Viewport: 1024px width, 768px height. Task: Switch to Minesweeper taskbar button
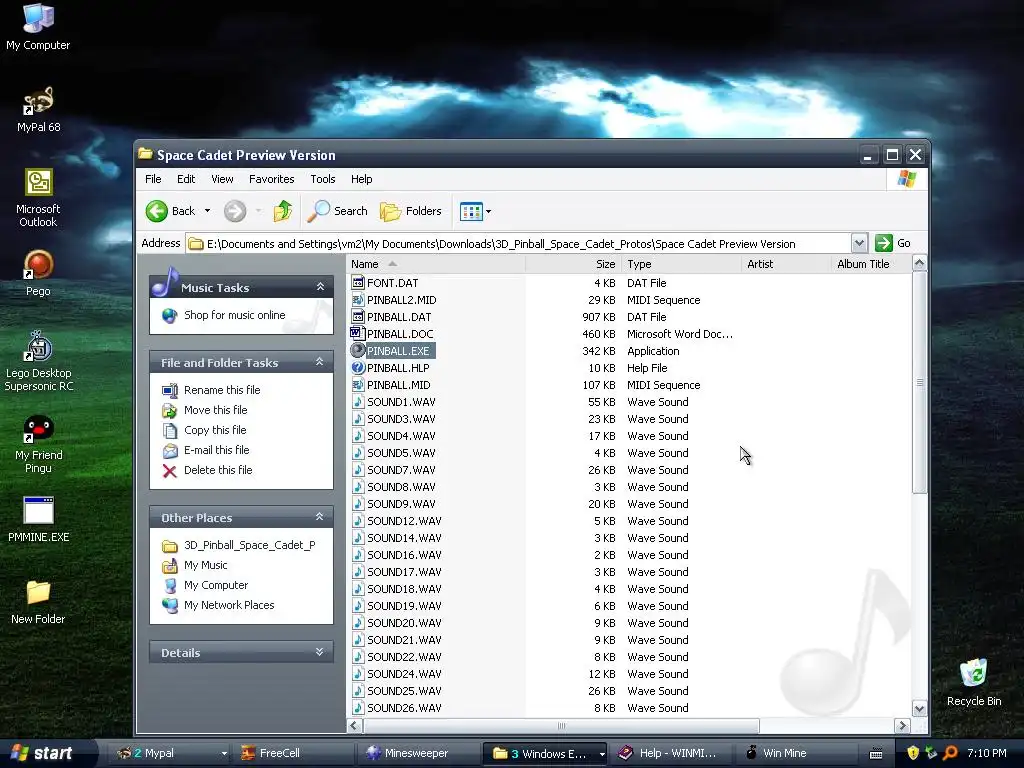click(x=418, y=754)
